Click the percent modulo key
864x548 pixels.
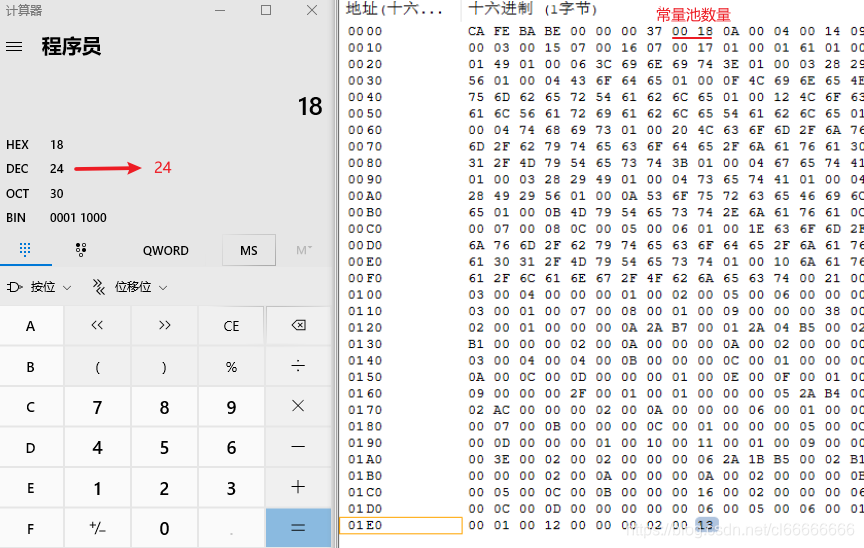[x=231, y=367]
